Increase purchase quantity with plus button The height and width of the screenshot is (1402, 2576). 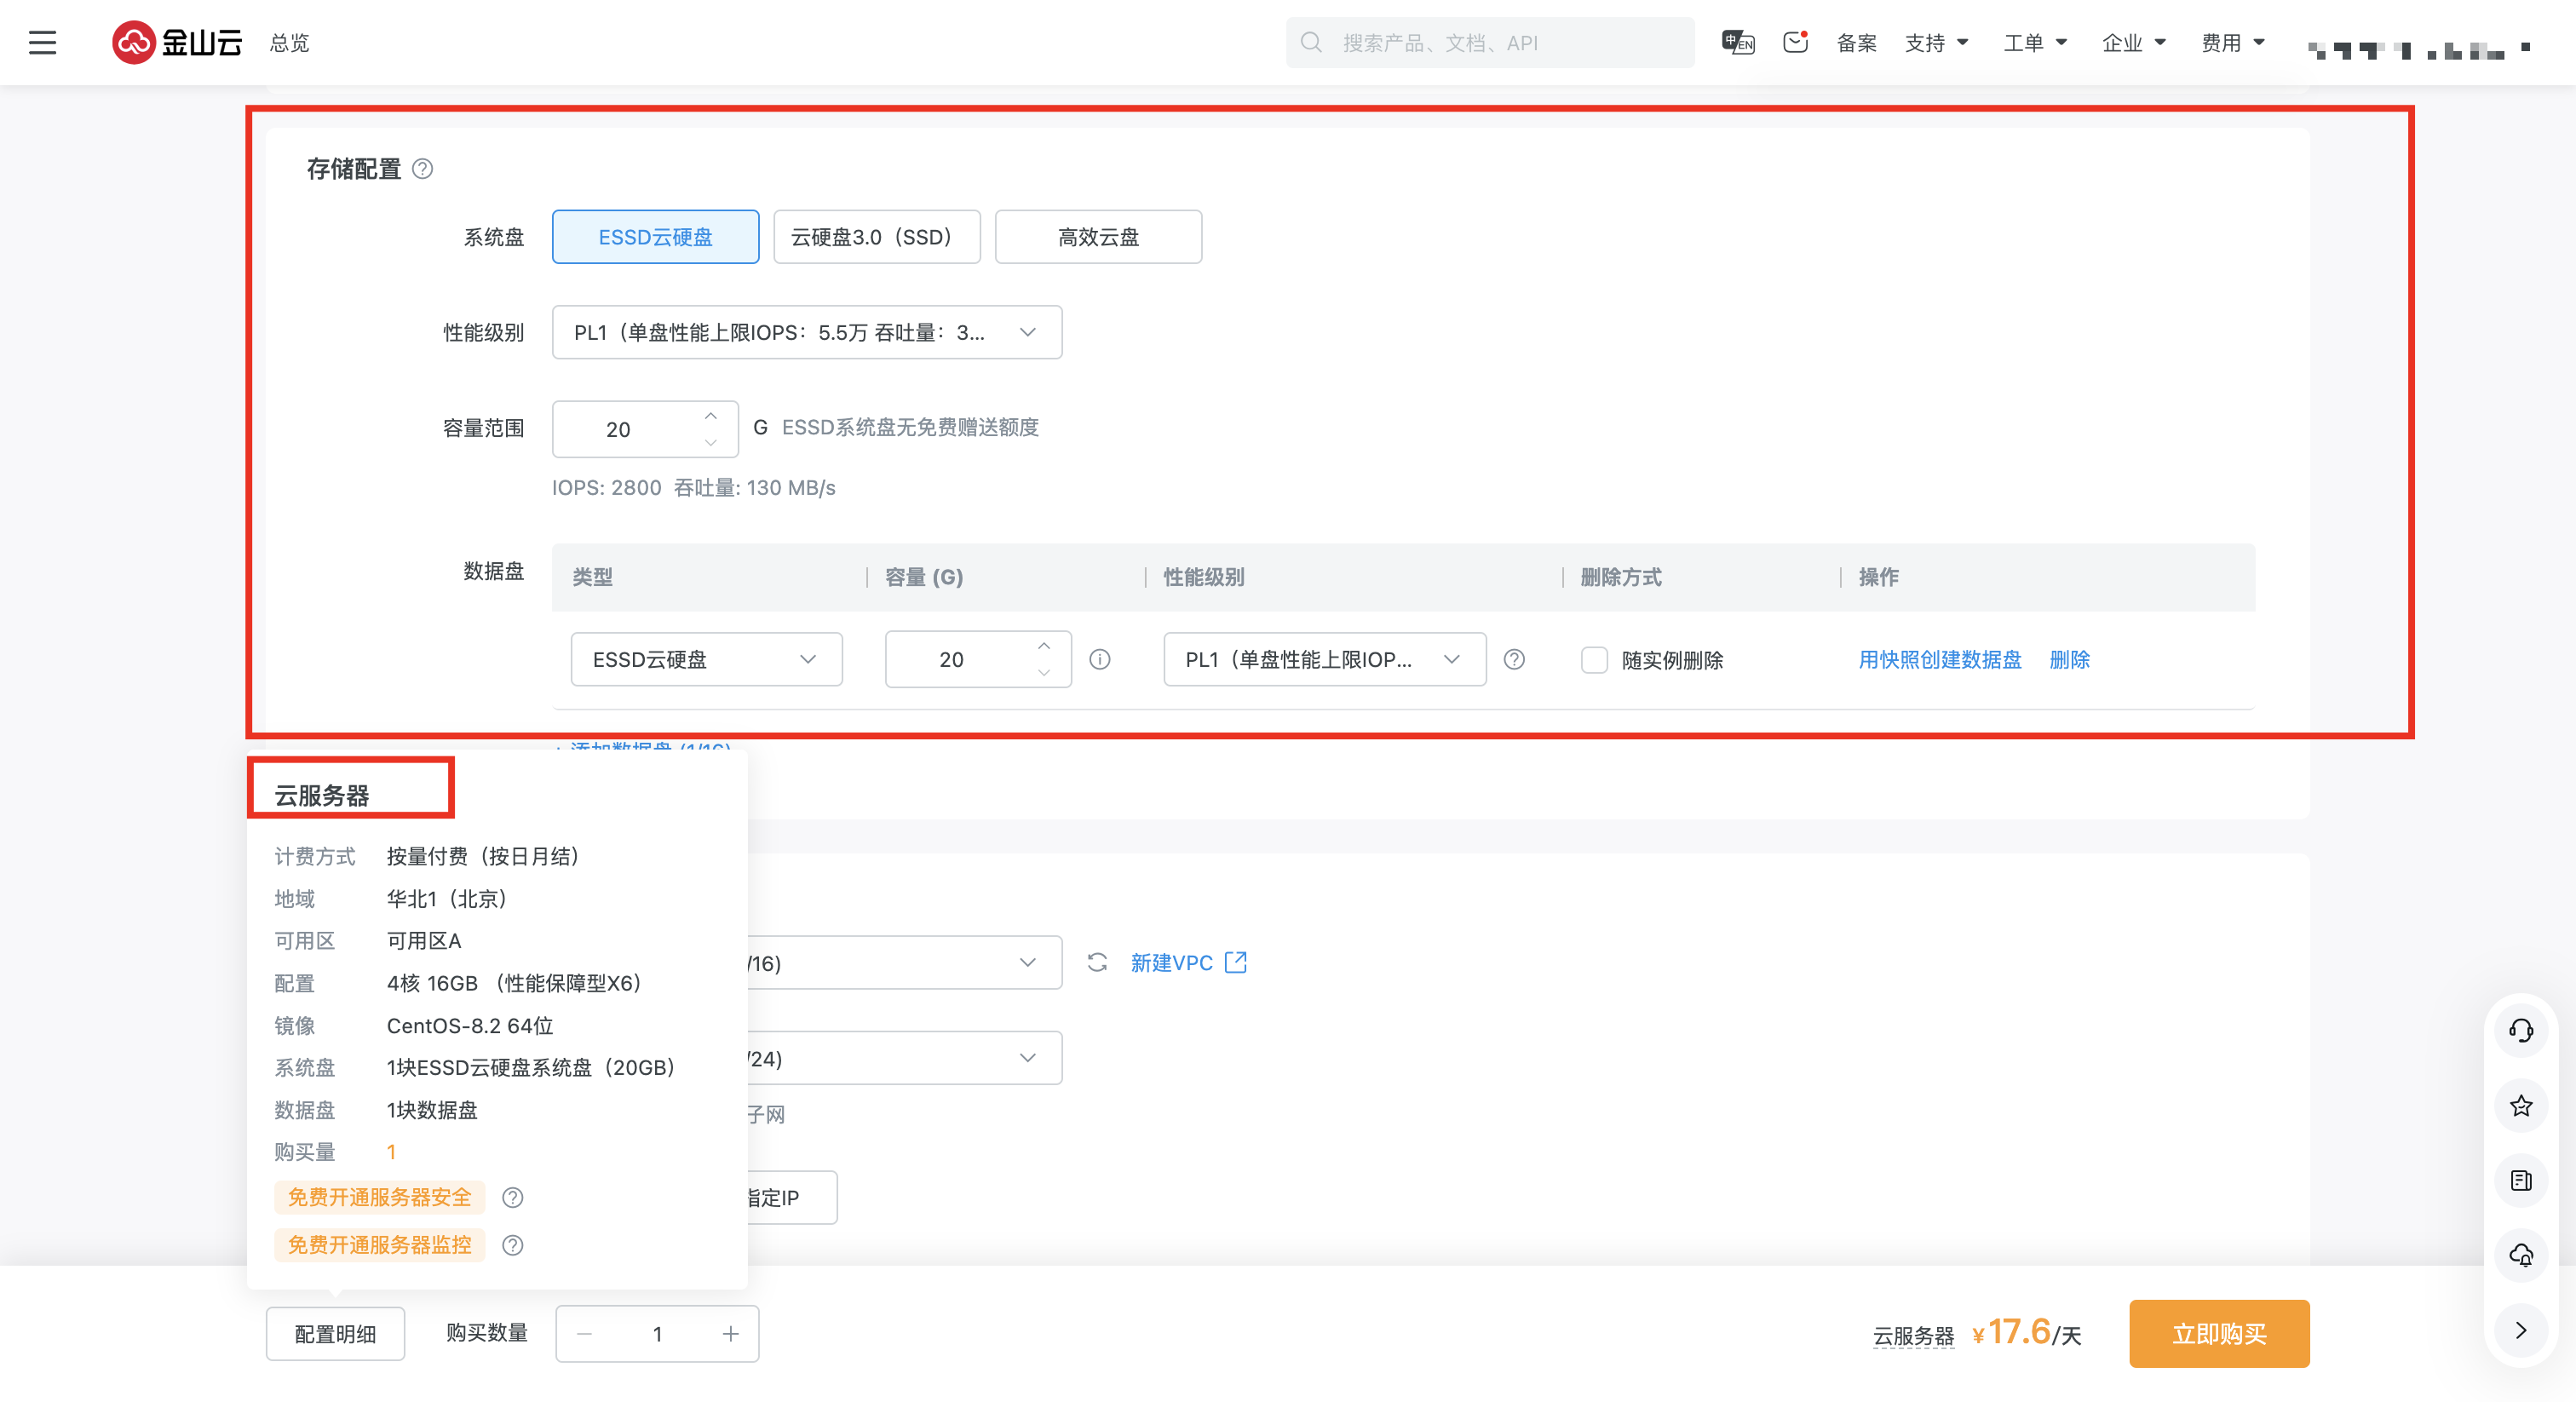tap(731, 1333)
